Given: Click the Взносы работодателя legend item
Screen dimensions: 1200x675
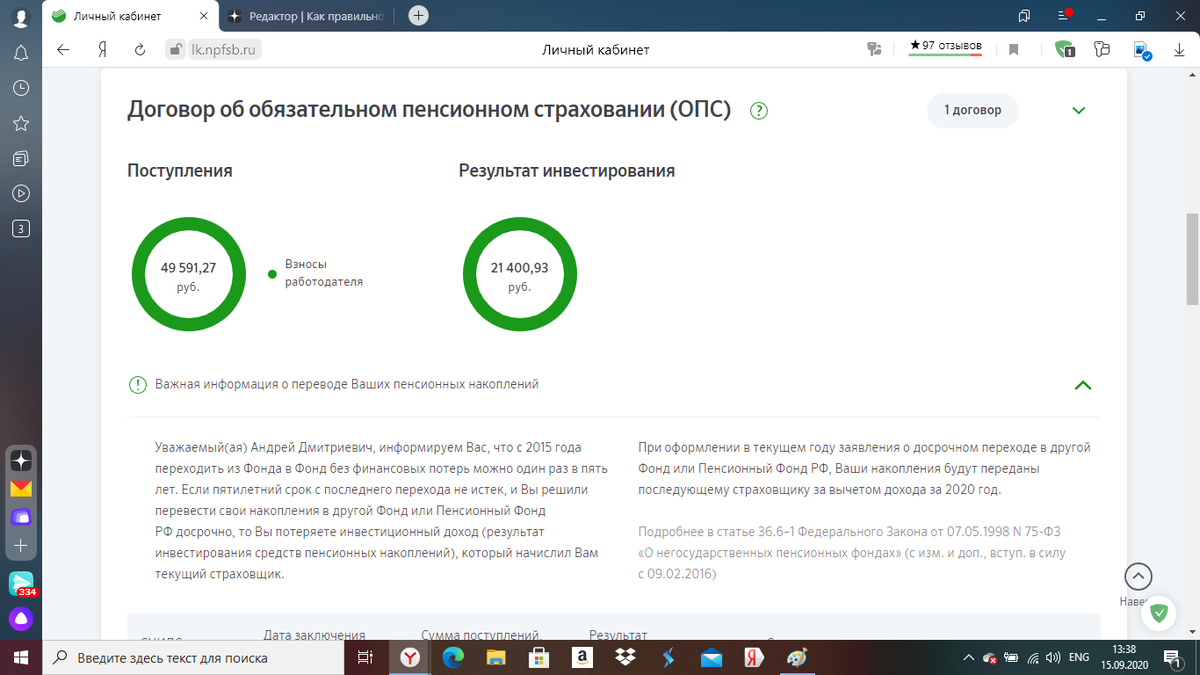Looking at the screenshot, I should pyautogui.click(x=315, y=273).
